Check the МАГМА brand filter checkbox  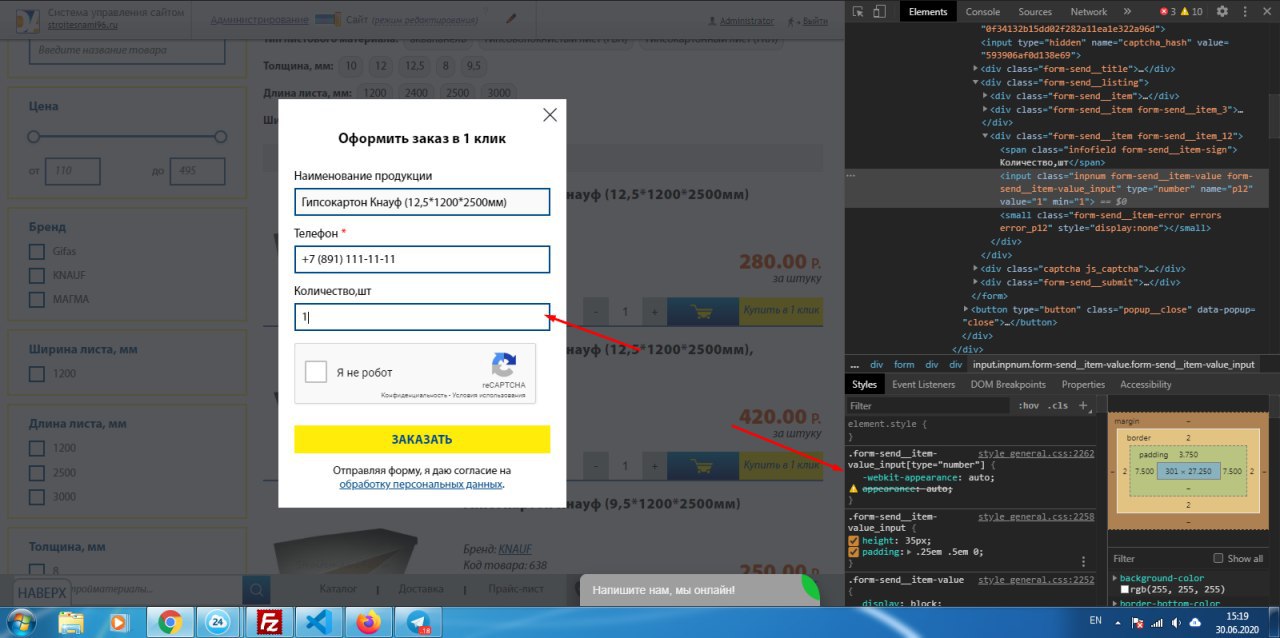click(x=37, y=299)
